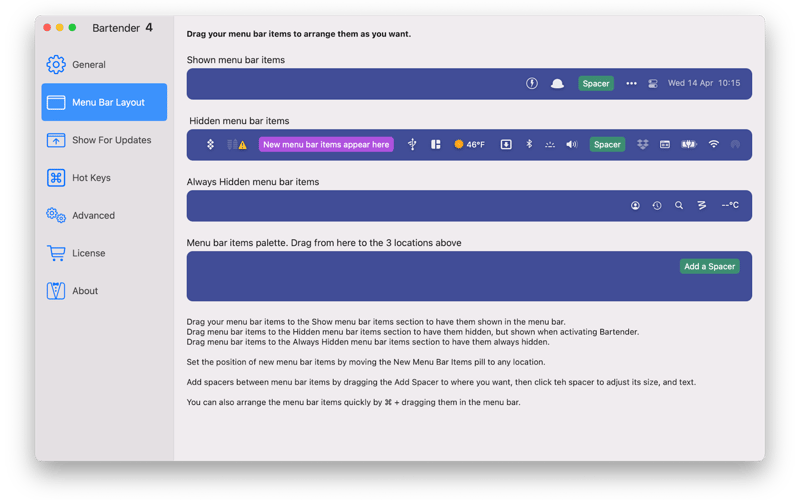Go to the License tab

coord(104,253)
